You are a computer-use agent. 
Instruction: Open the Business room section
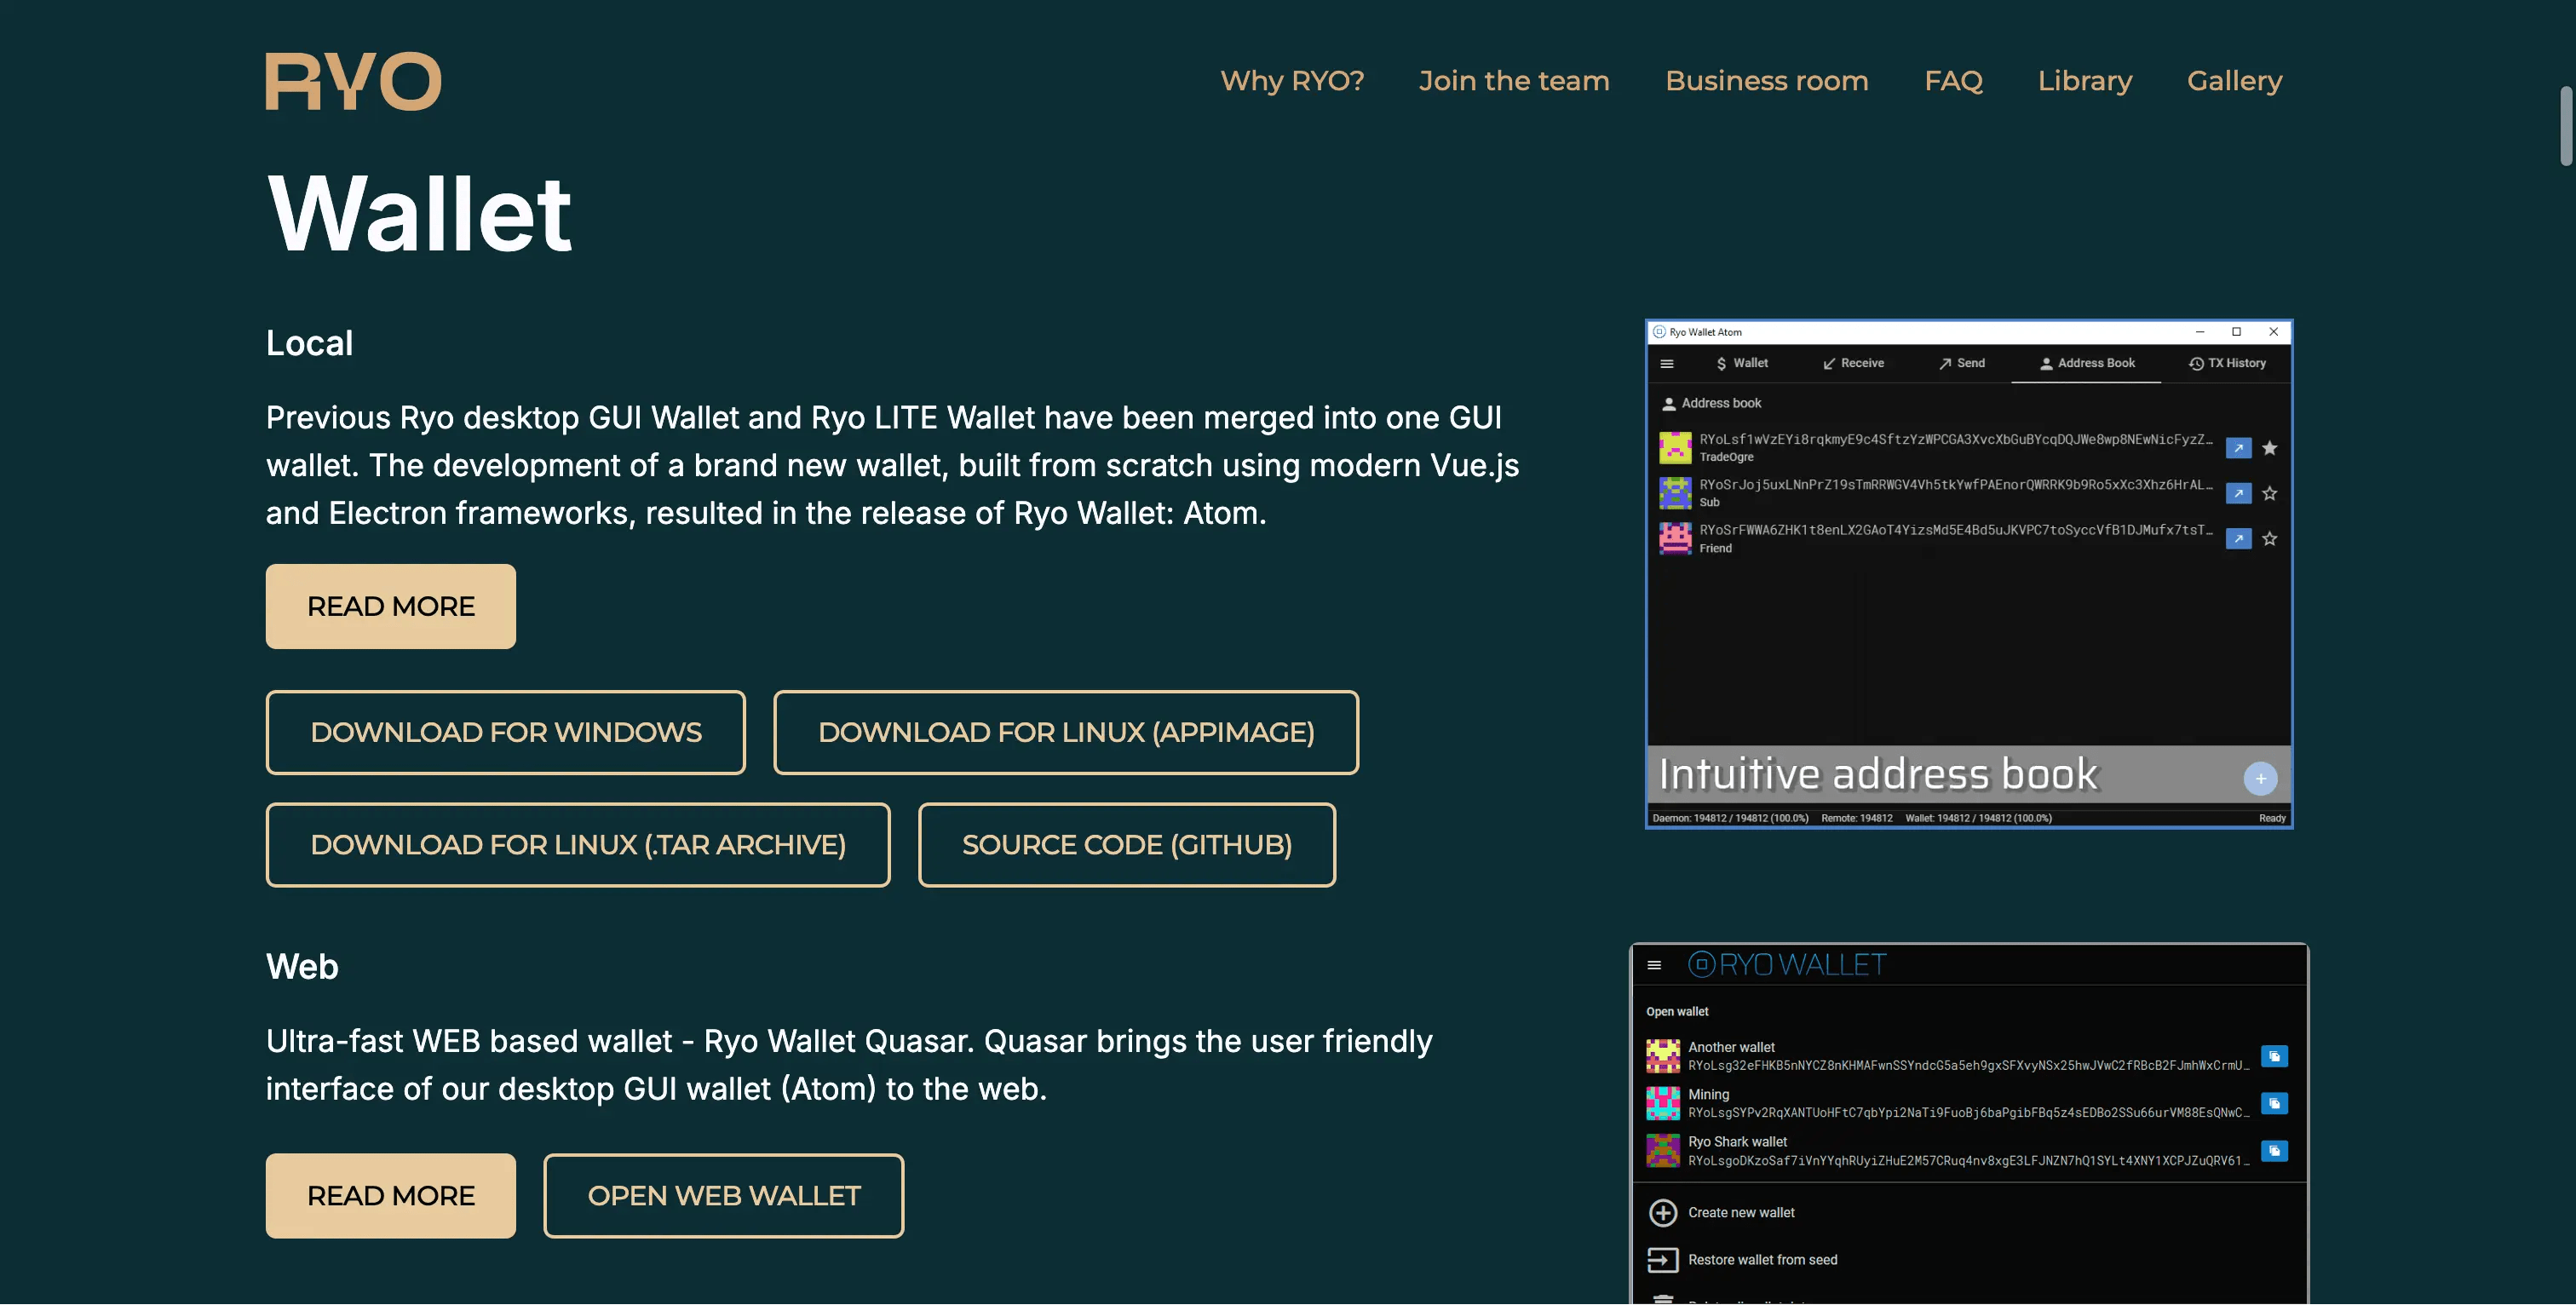coord(1766,81)
